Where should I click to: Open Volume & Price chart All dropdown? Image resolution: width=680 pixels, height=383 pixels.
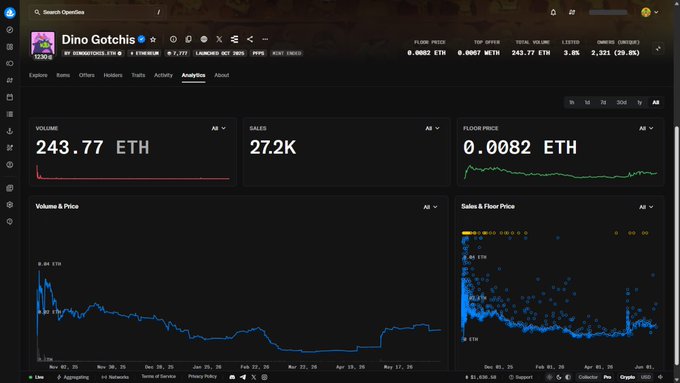coord(430,207)
